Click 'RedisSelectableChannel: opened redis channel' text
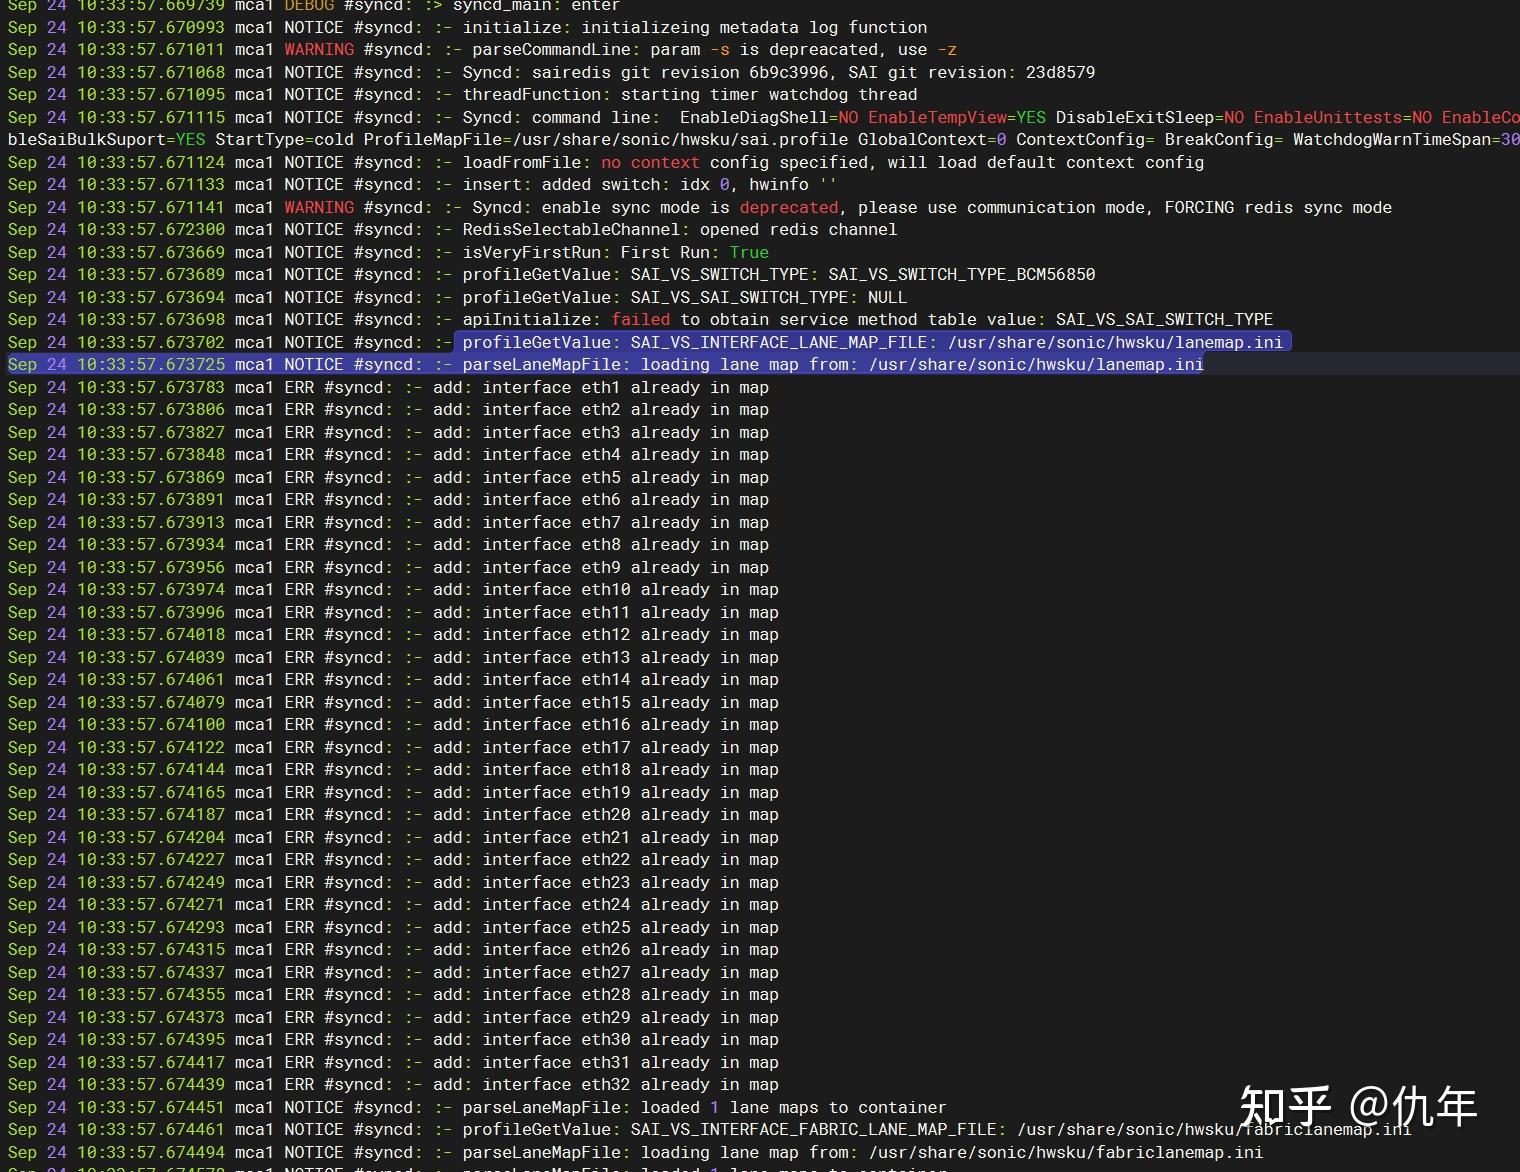The height and width of the screenshot is (1172, 1520). [x=680, y=229]
